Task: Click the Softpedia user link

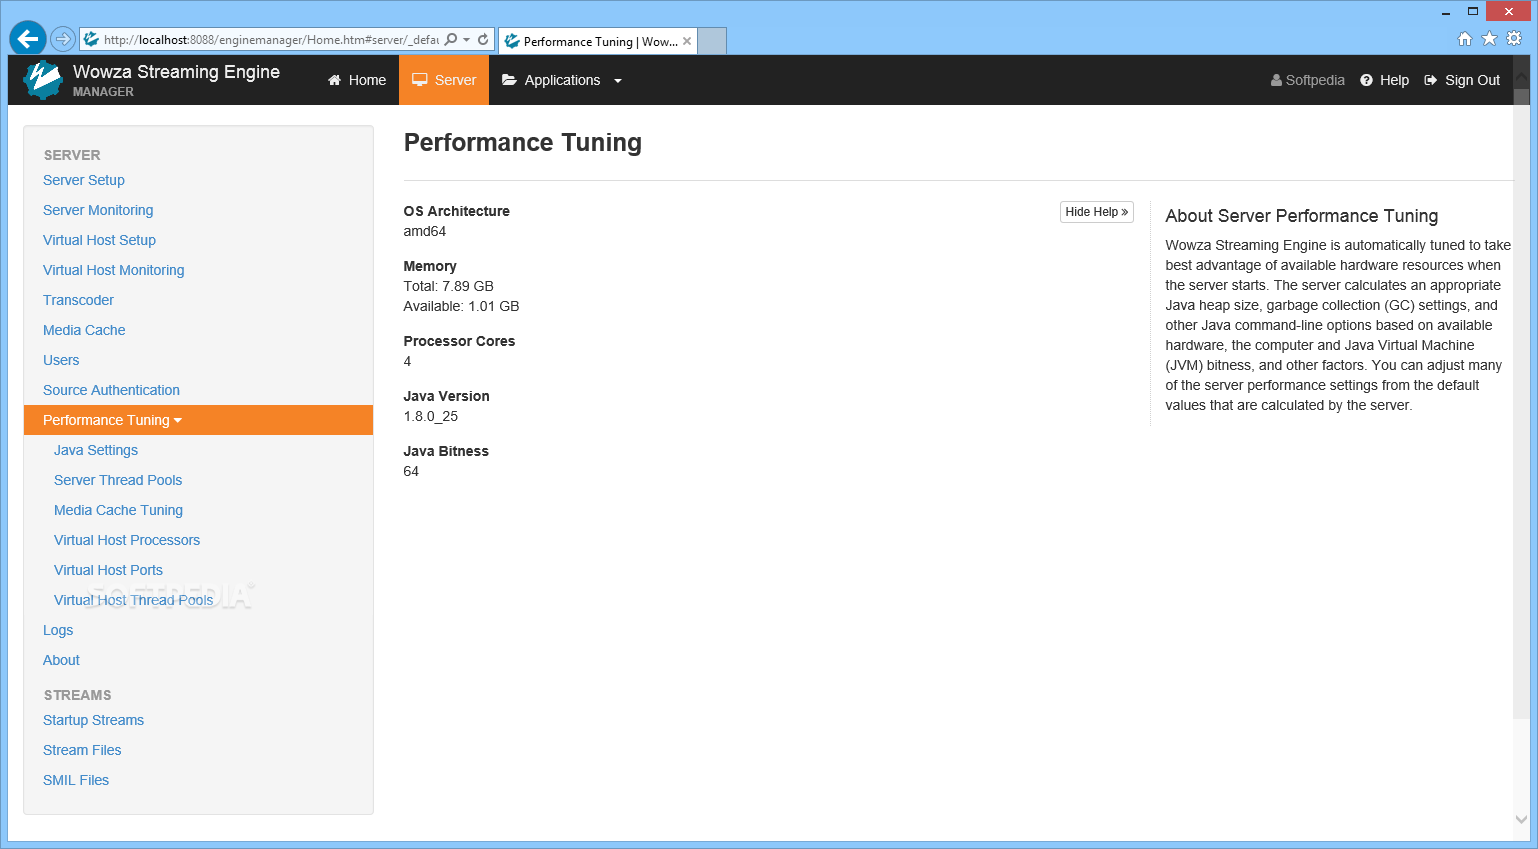Action: 1308,80
